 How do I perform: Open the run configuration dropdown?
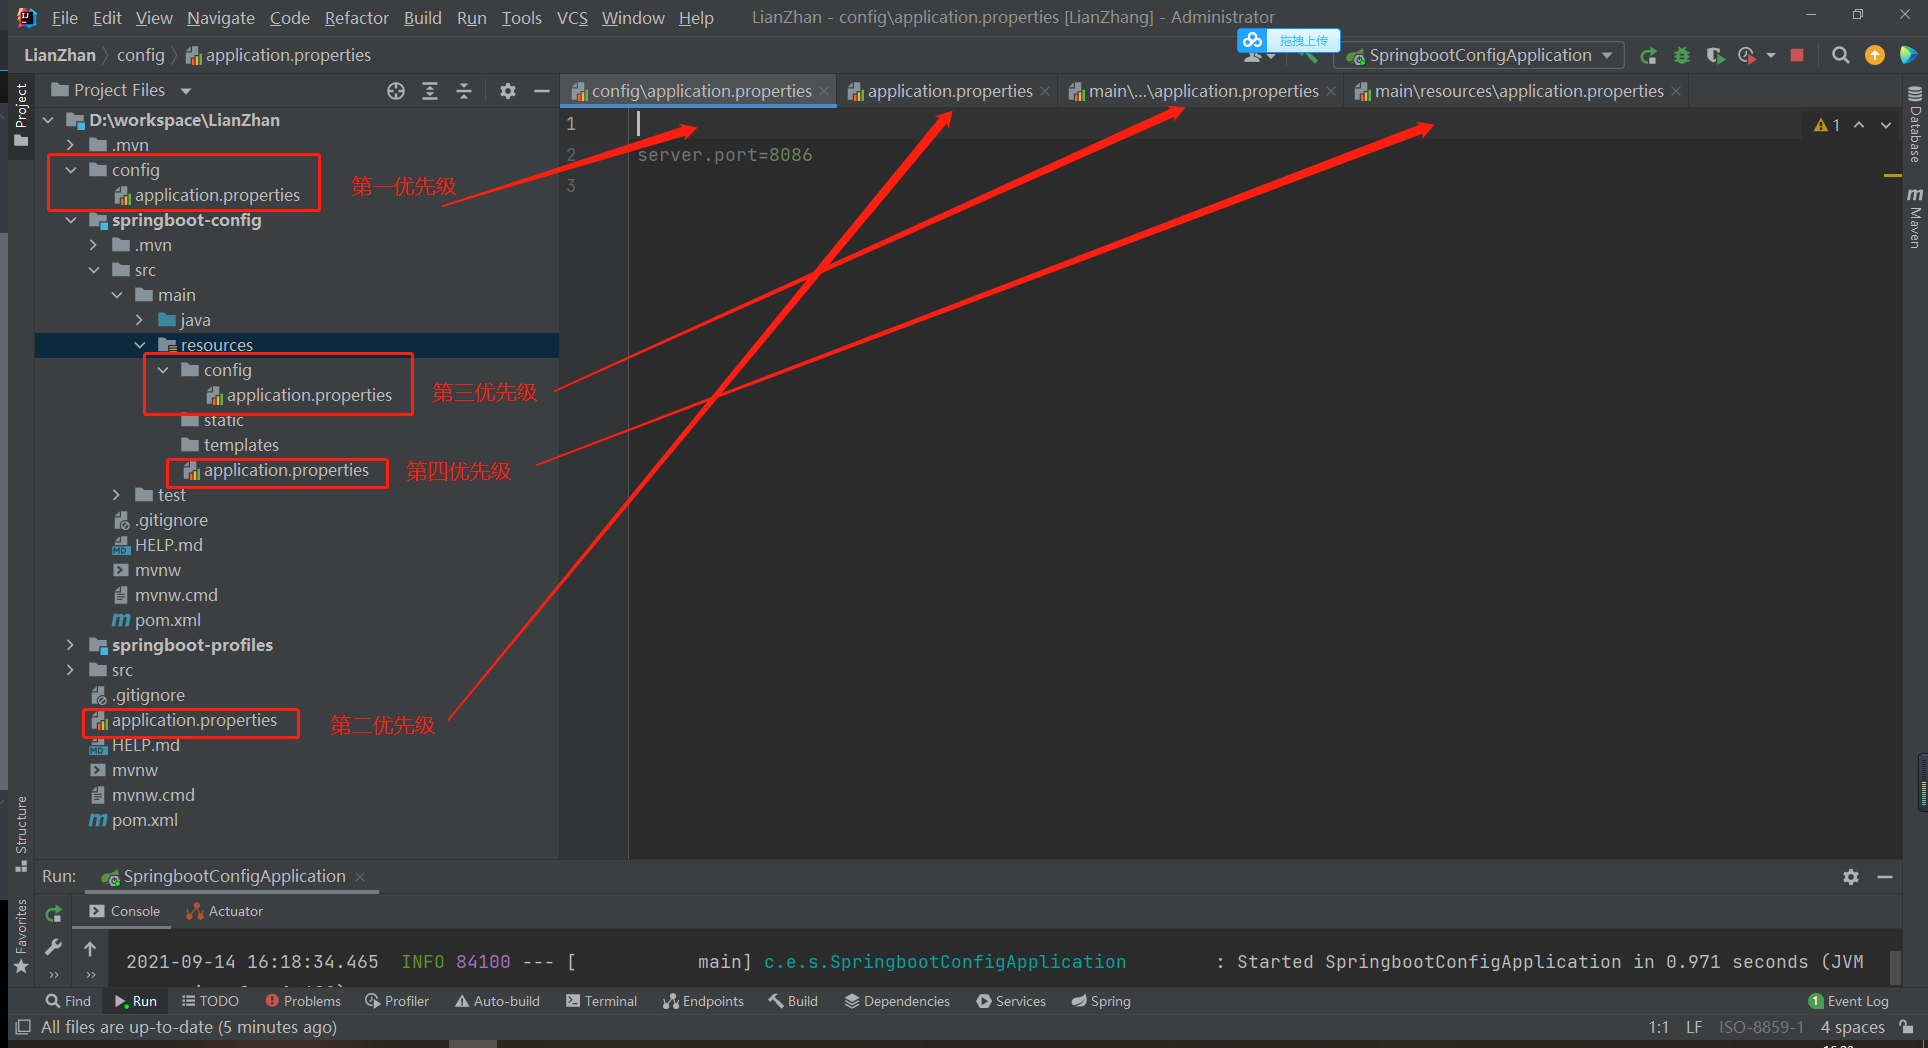pos(1480,56)
